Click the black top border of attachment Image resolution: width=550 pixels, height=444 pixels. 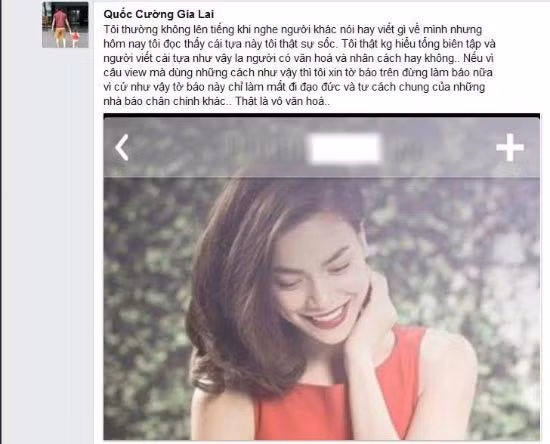(x=322, y=115)
